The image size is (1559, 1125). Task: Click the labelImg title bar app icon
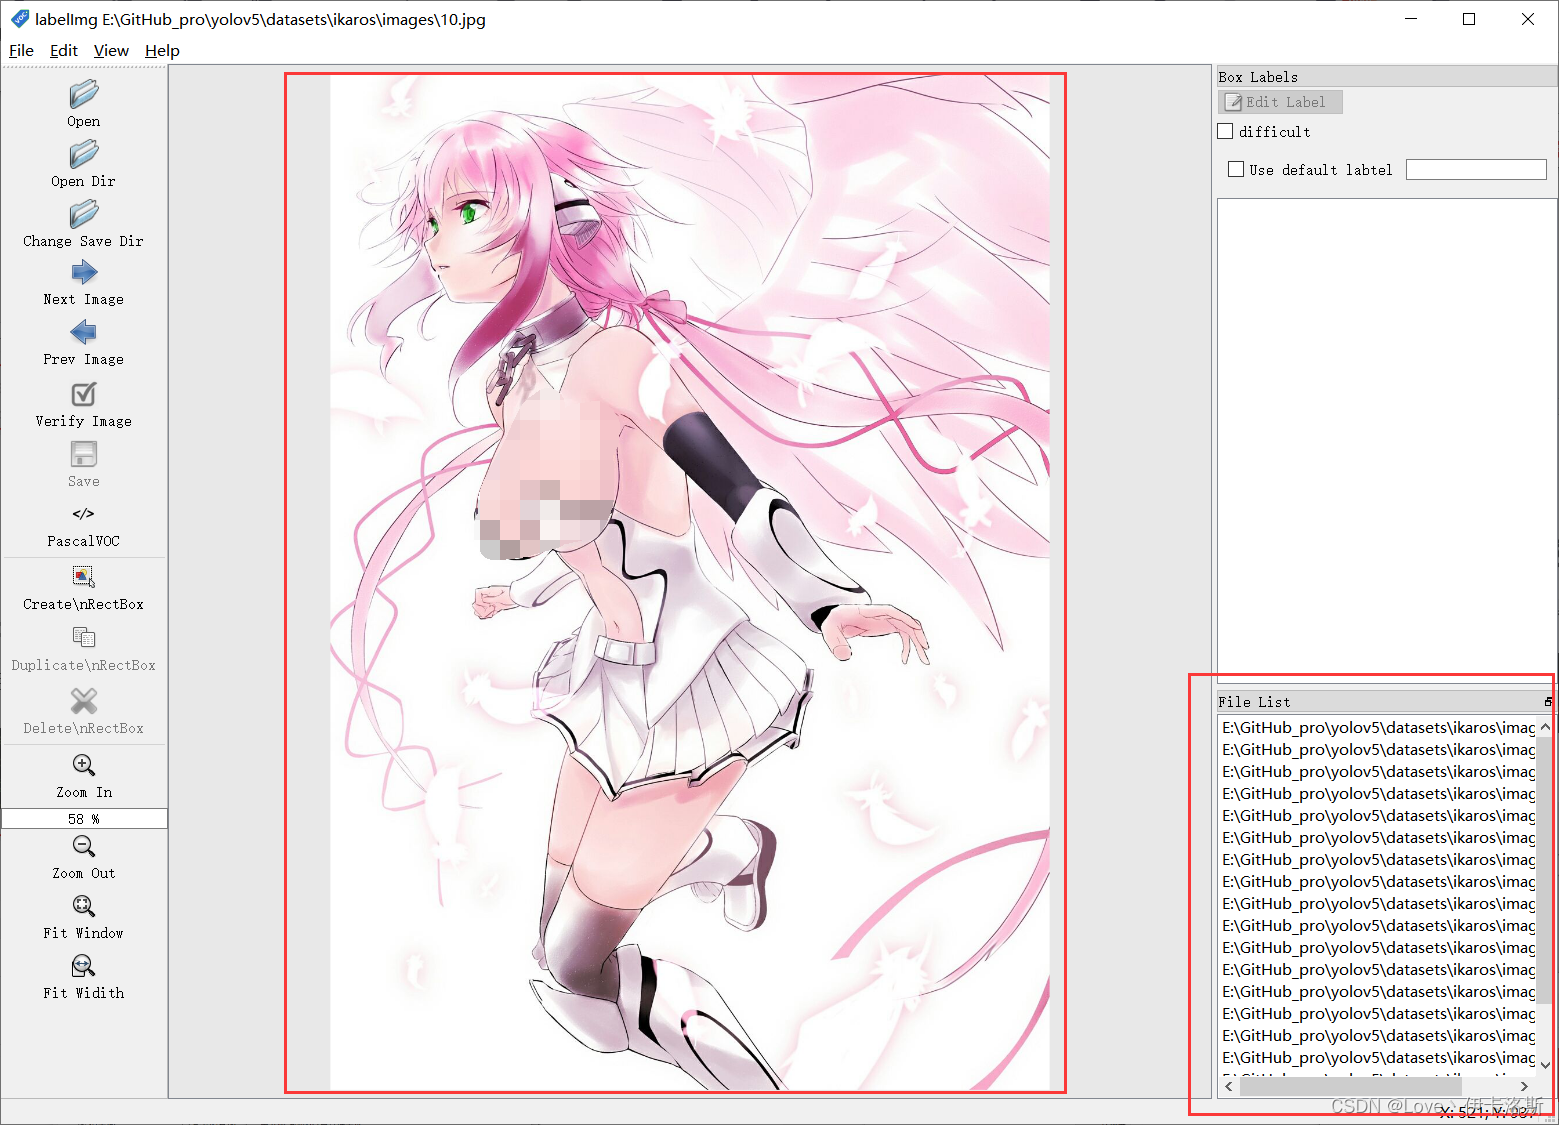point(19,19)
